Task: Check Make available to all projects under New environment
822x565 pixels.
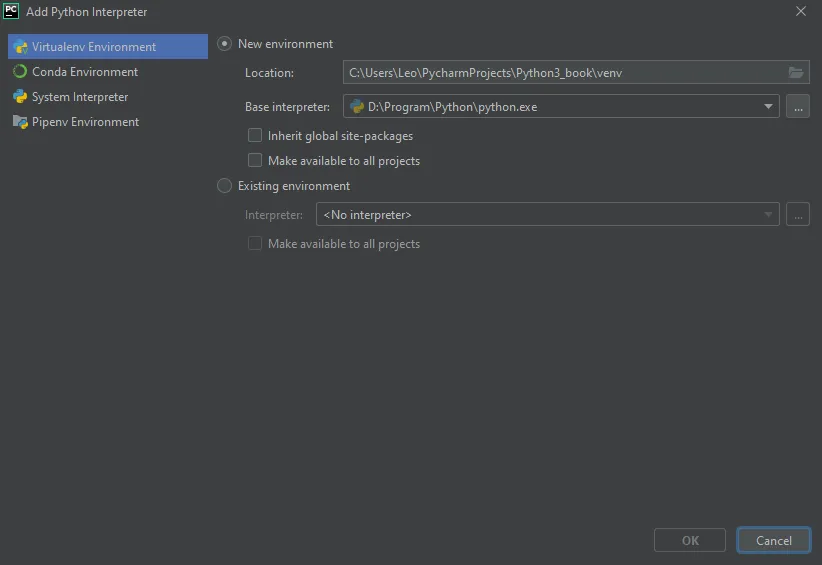Action: [255, 161]
